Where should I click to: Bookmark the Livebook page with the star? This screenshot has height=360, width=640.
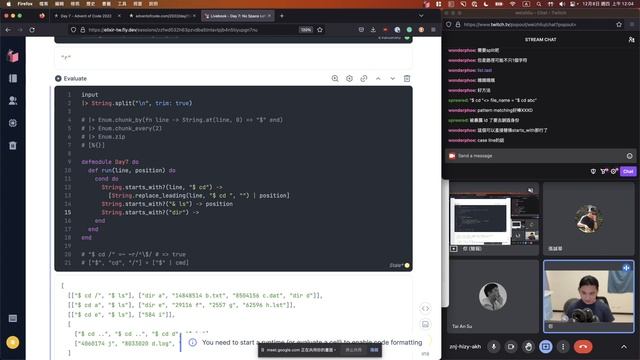(x=320, y=30)
